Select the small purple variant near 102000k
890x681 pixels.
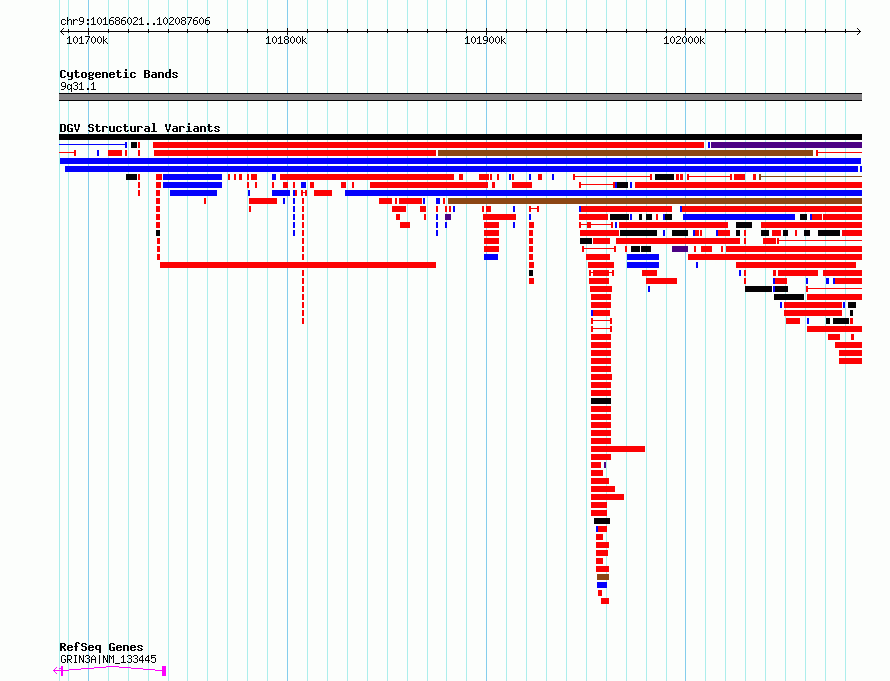[x=680, y=249]
